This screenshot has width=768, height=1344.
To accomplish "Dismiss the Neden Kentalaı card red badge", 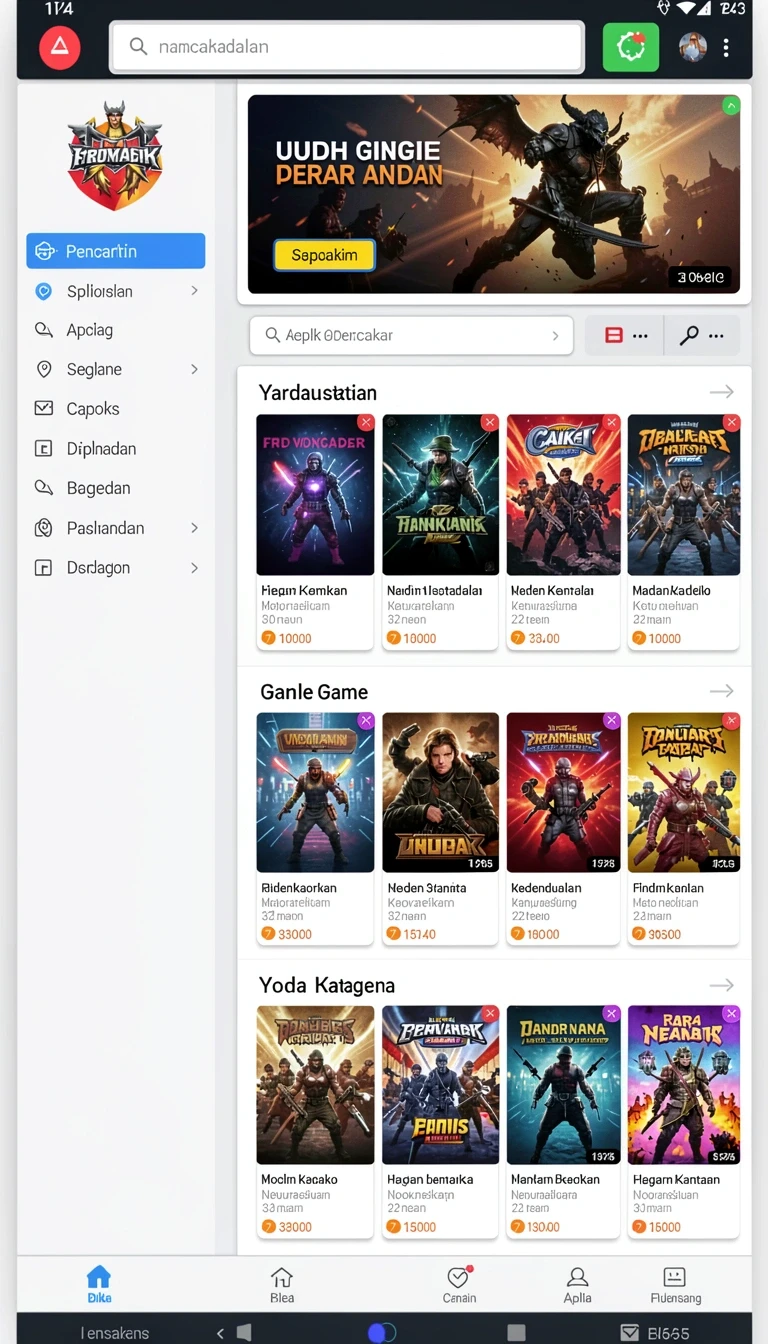I will 612,423.
